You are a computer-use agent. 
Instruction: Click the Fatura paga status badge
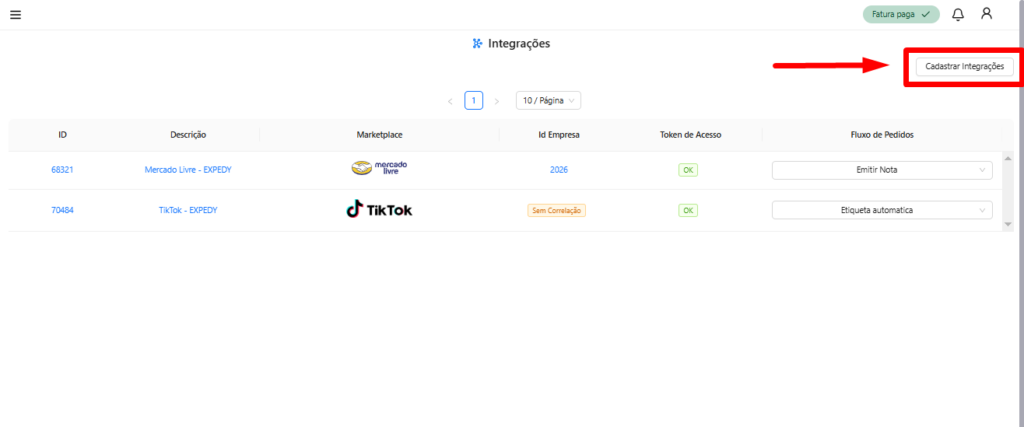click(x=901, y=14)
